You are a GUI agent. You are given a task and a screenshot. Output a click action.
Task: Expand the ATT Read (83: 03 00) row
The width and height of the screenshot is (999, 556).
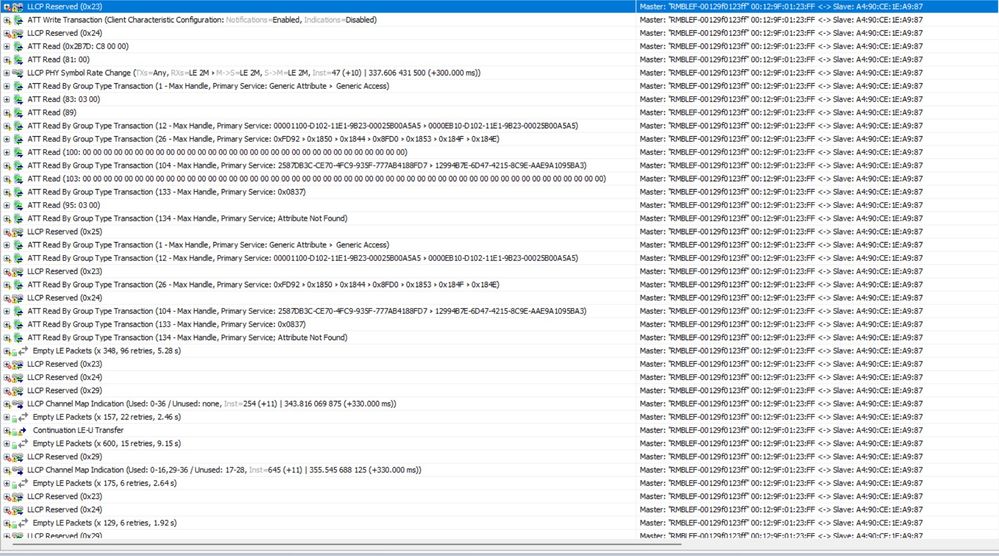[x=6, y=99]
